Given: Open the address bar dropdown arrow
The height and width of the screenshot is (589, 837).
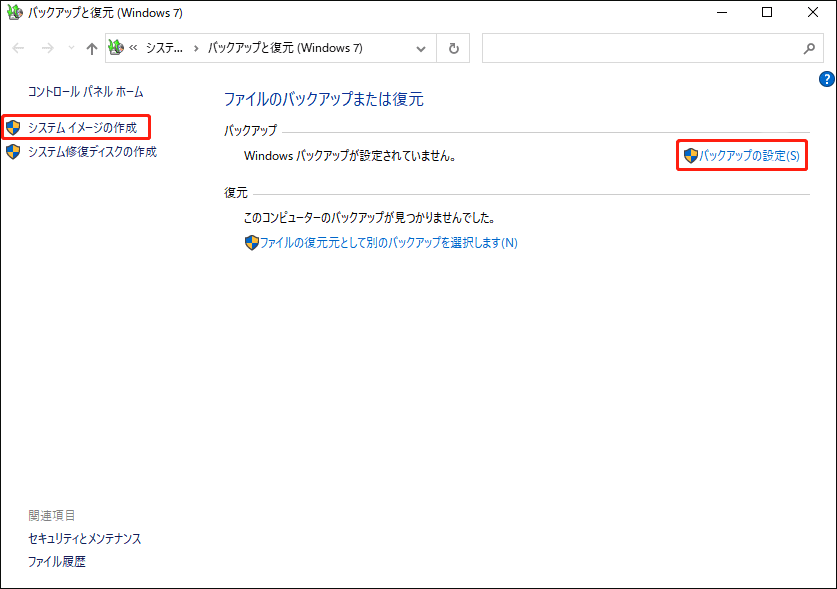Looking at the screenshot, I should [x=421, y=47].
